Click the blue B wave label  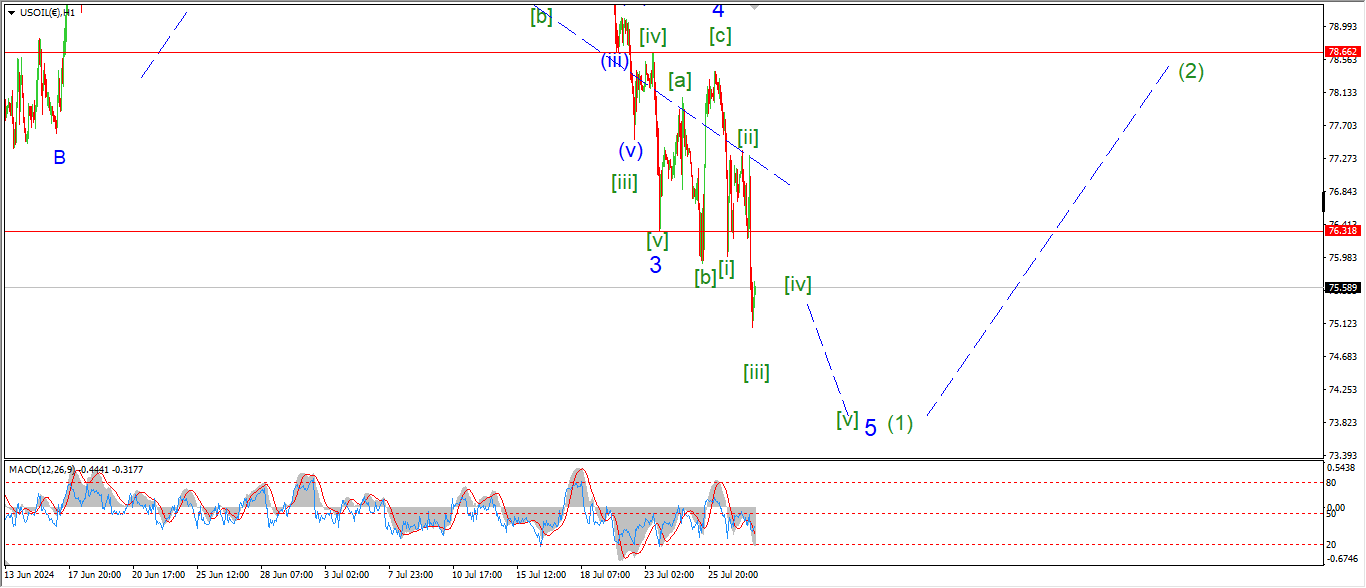pos(60,157)
